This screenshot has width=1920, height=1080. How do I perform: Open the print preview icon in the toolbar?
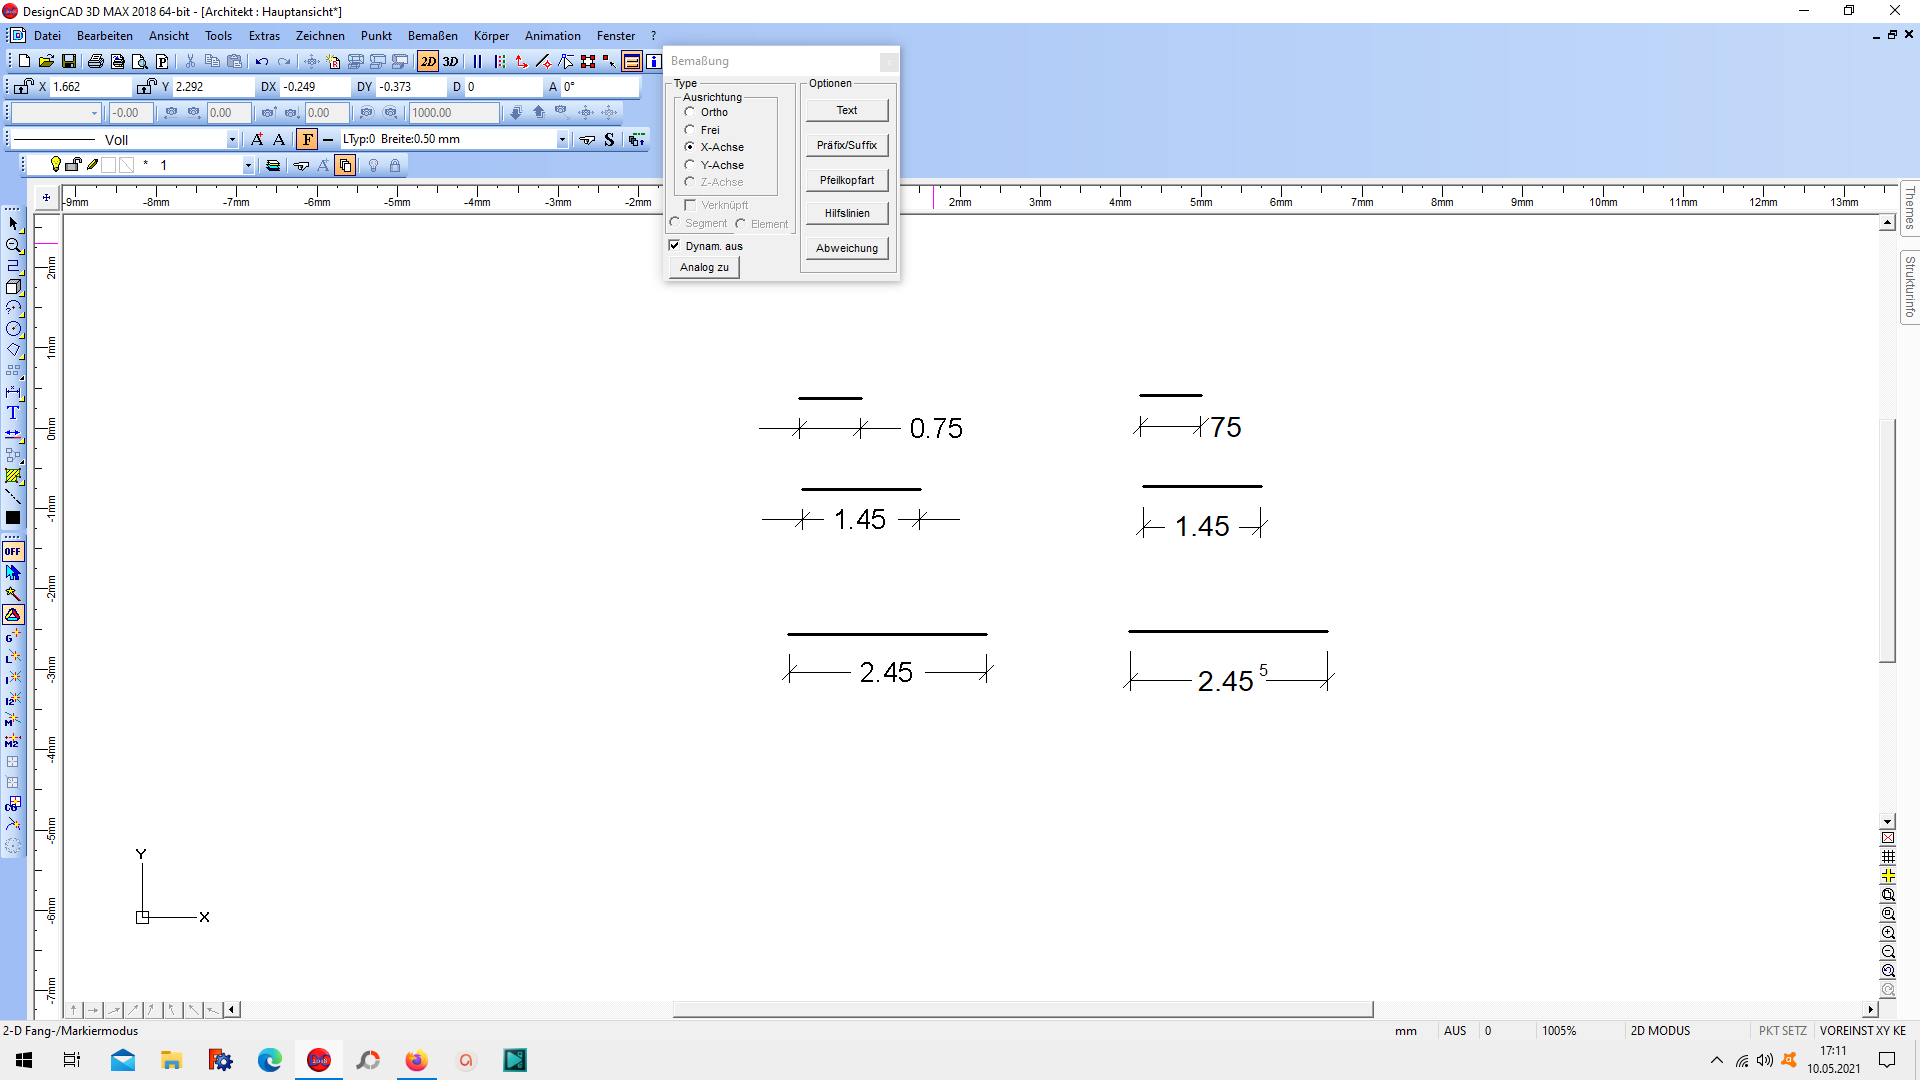tap(140, 61)
